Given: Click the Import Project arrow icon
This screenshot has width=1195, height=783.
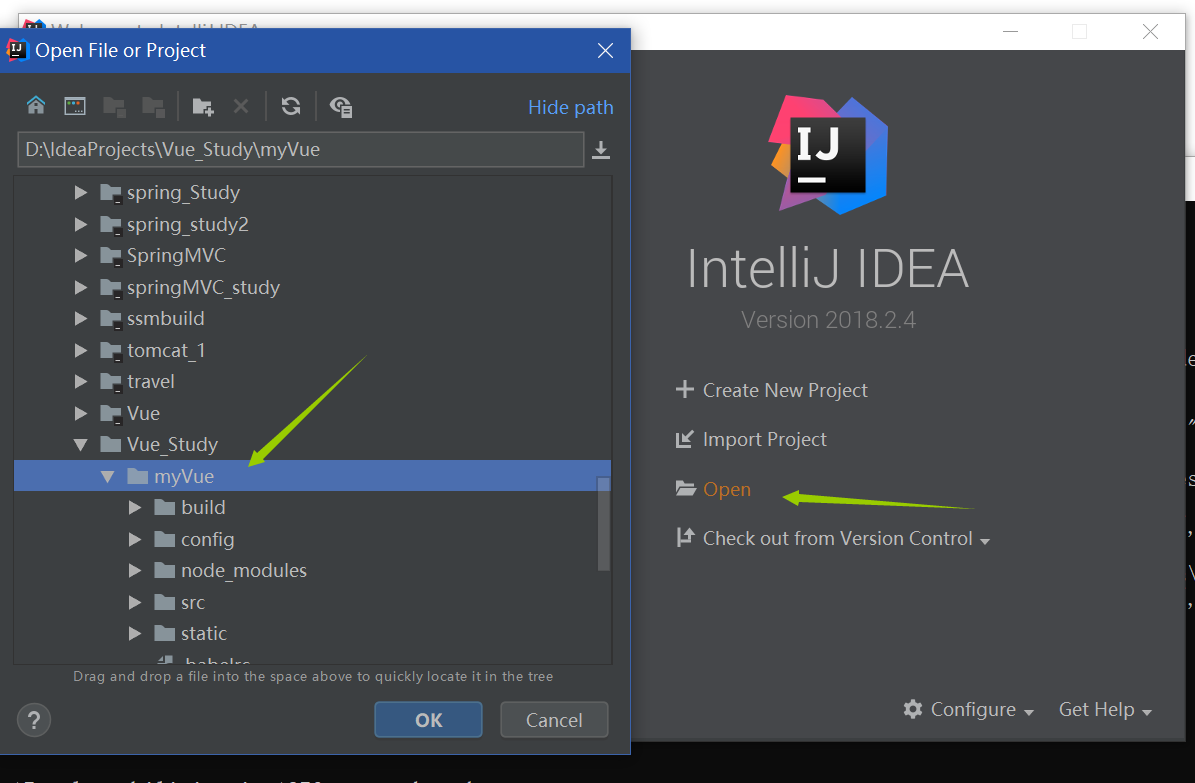Looking at the screenshot, I should tap(684, 439).
